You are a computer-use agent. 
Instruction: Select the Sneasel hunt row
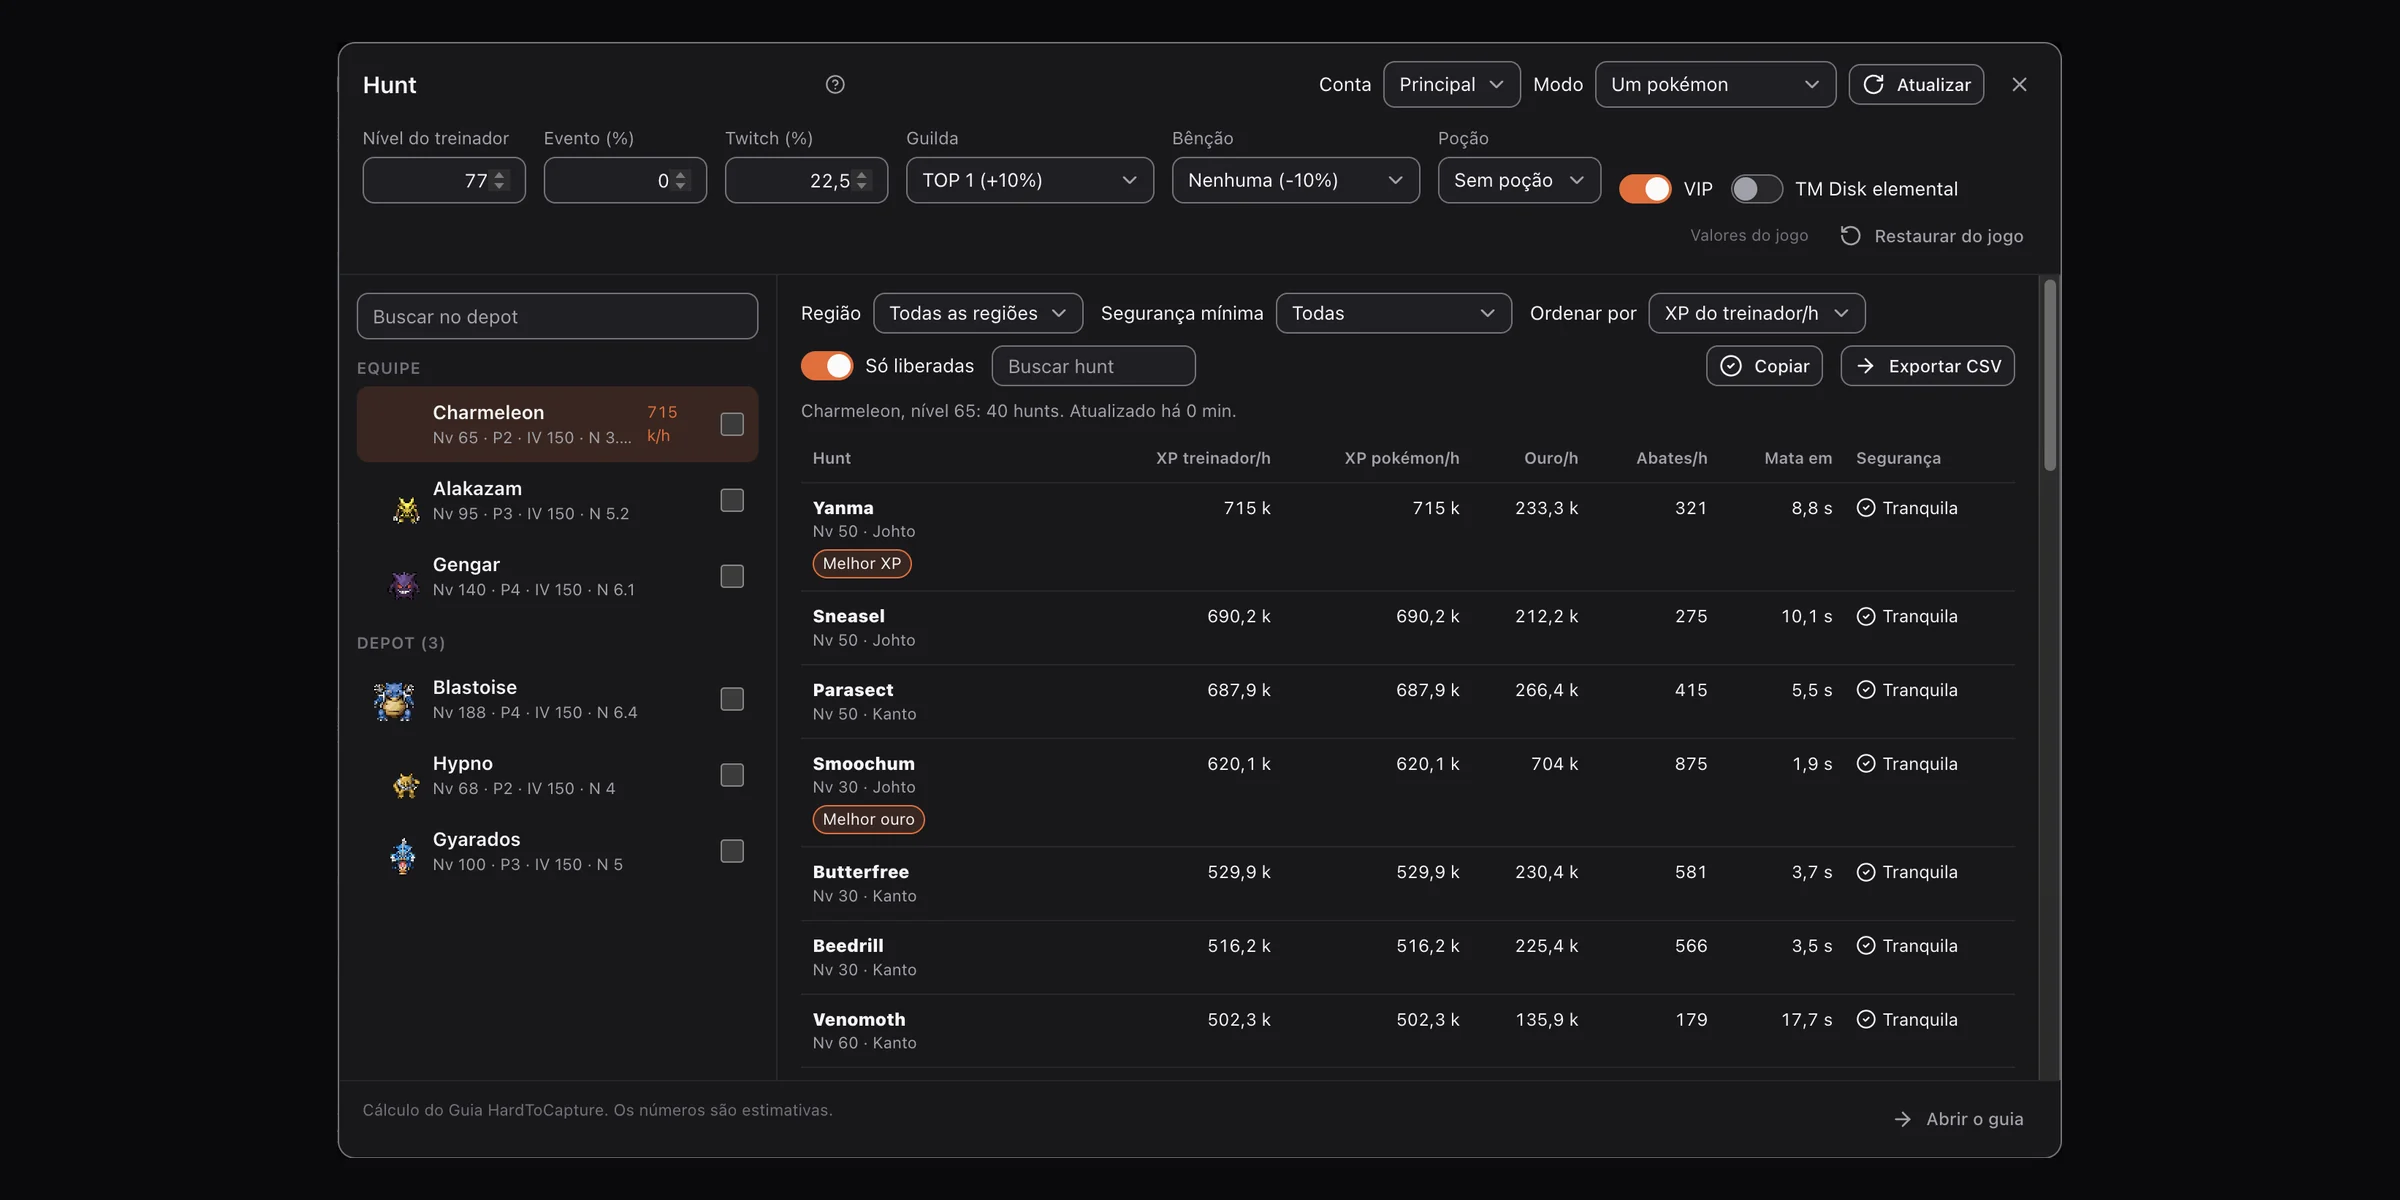pyautogui.click(x=1408, y=628)
